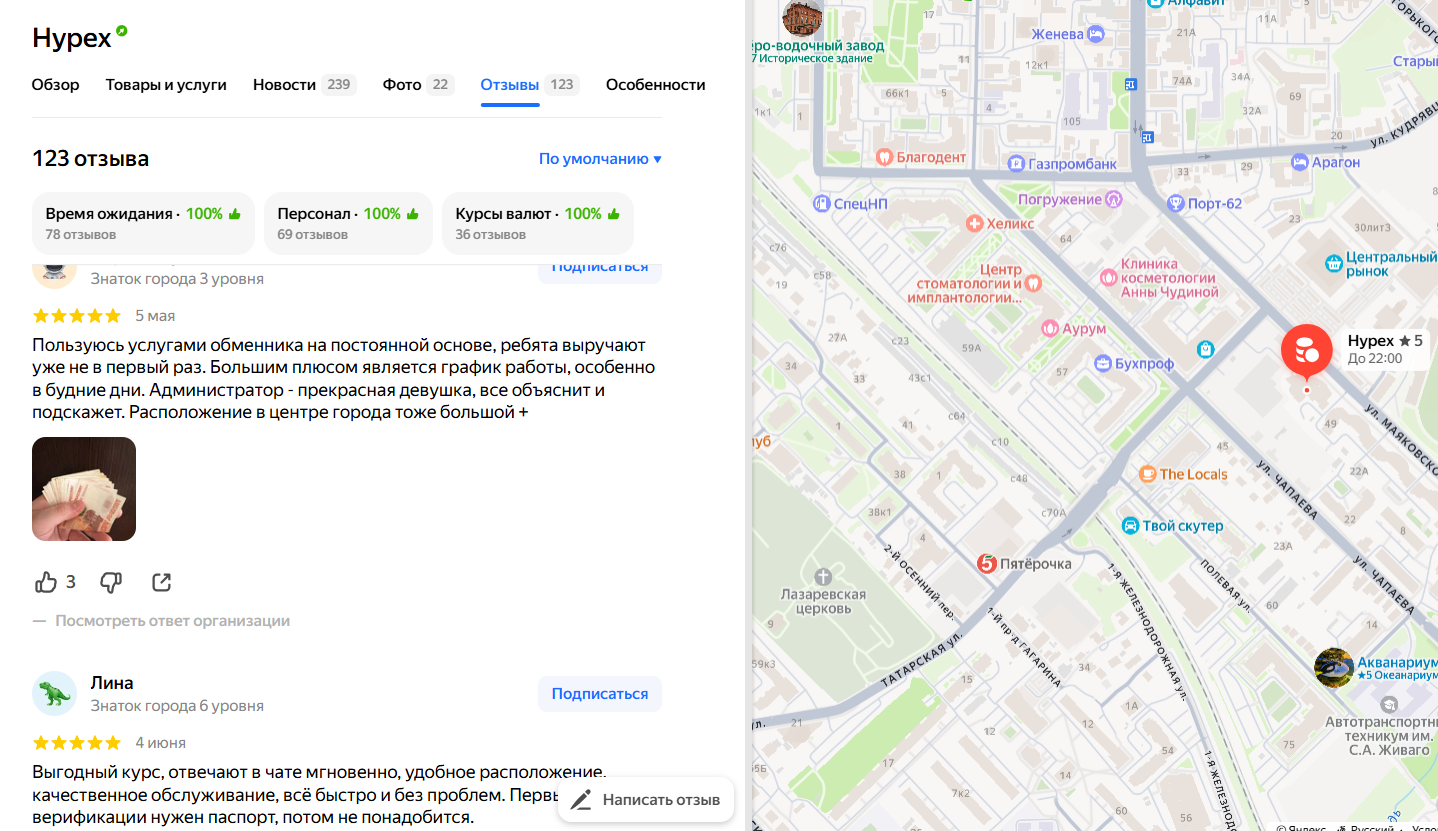Click the five-star rating beside 5 мая
Image resolution: width=1438 pixels, height=831 pixels.
(x=77, y=316)
